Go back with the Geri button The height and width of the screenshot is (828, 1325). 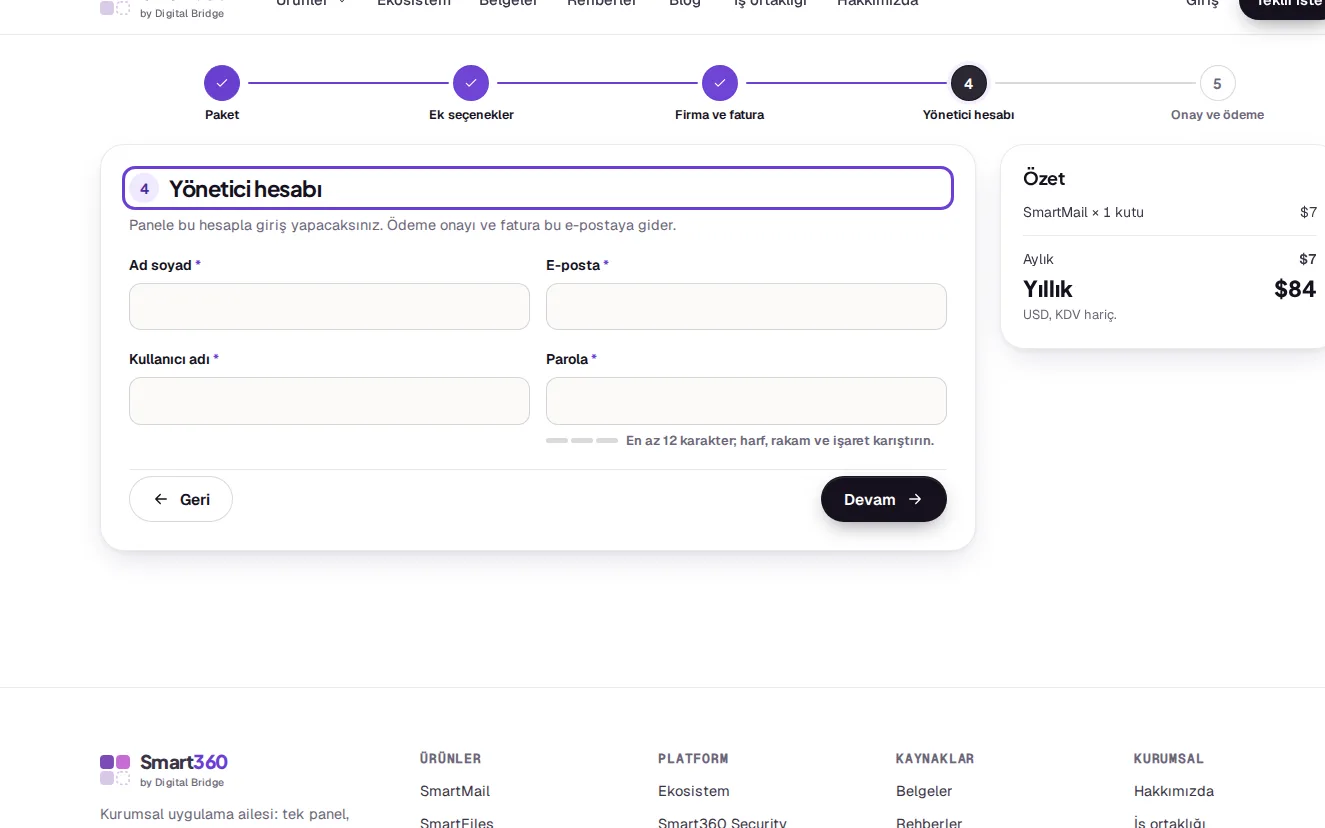(x=181, y=499)
